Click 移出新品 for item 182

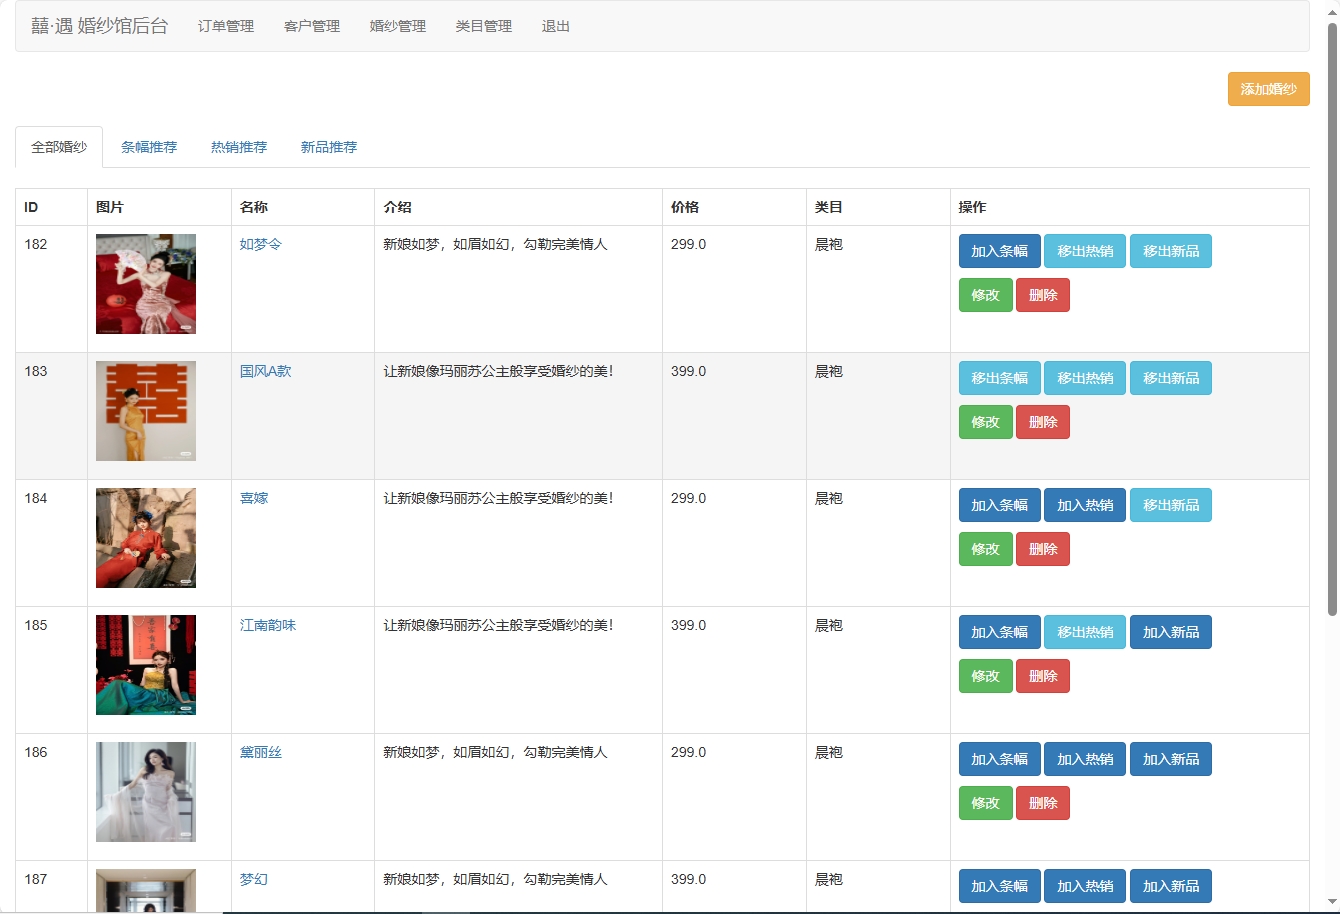point(1170,251)
